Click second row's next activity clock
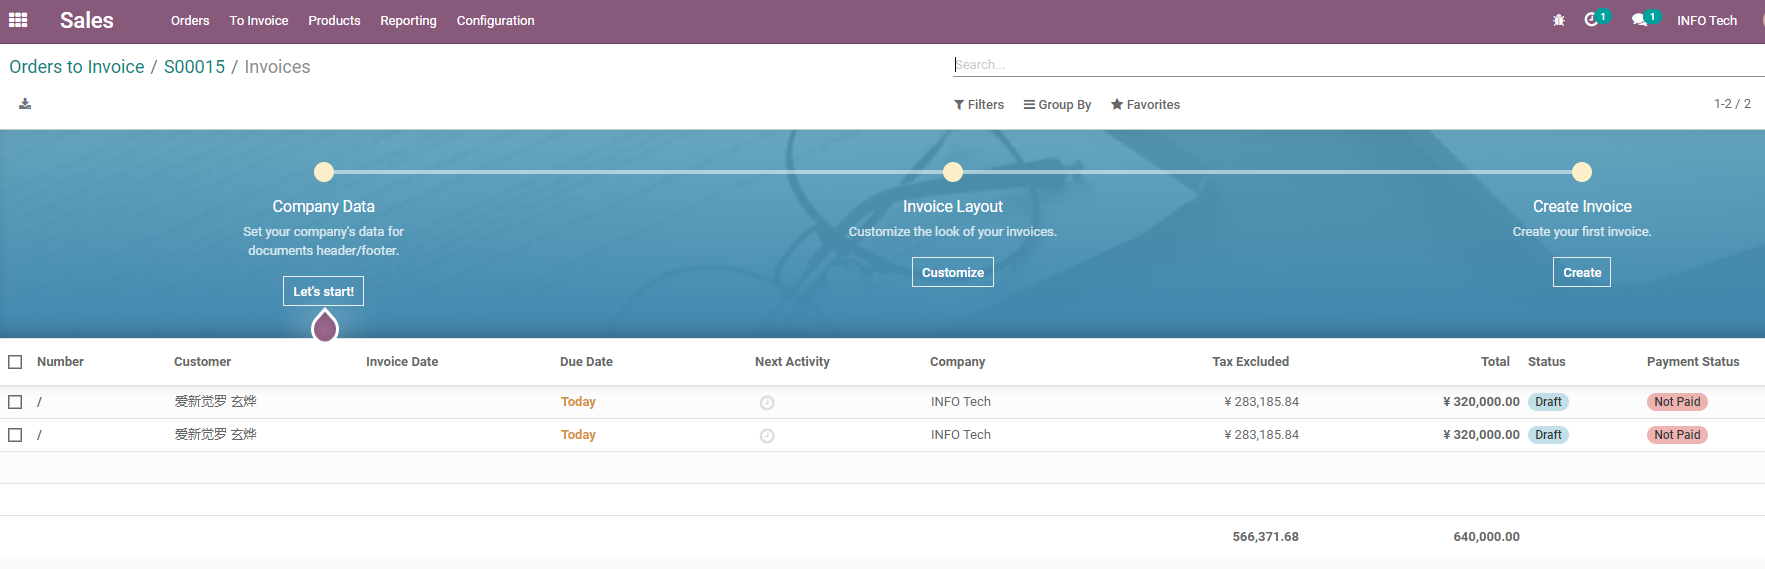Viewport: 1765px width, 569px height. 767,436
